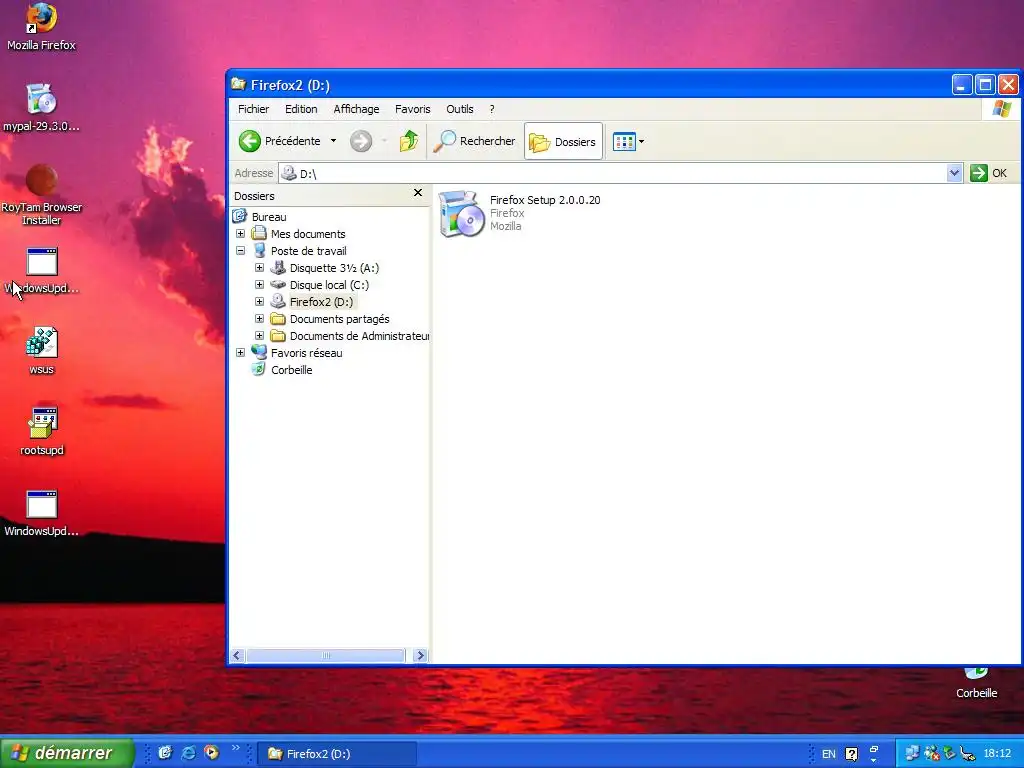Screen dimensions: 1024x768
Task: Click Firefox2 (D:) taskbar button
Action: click(x=337, y=754)
